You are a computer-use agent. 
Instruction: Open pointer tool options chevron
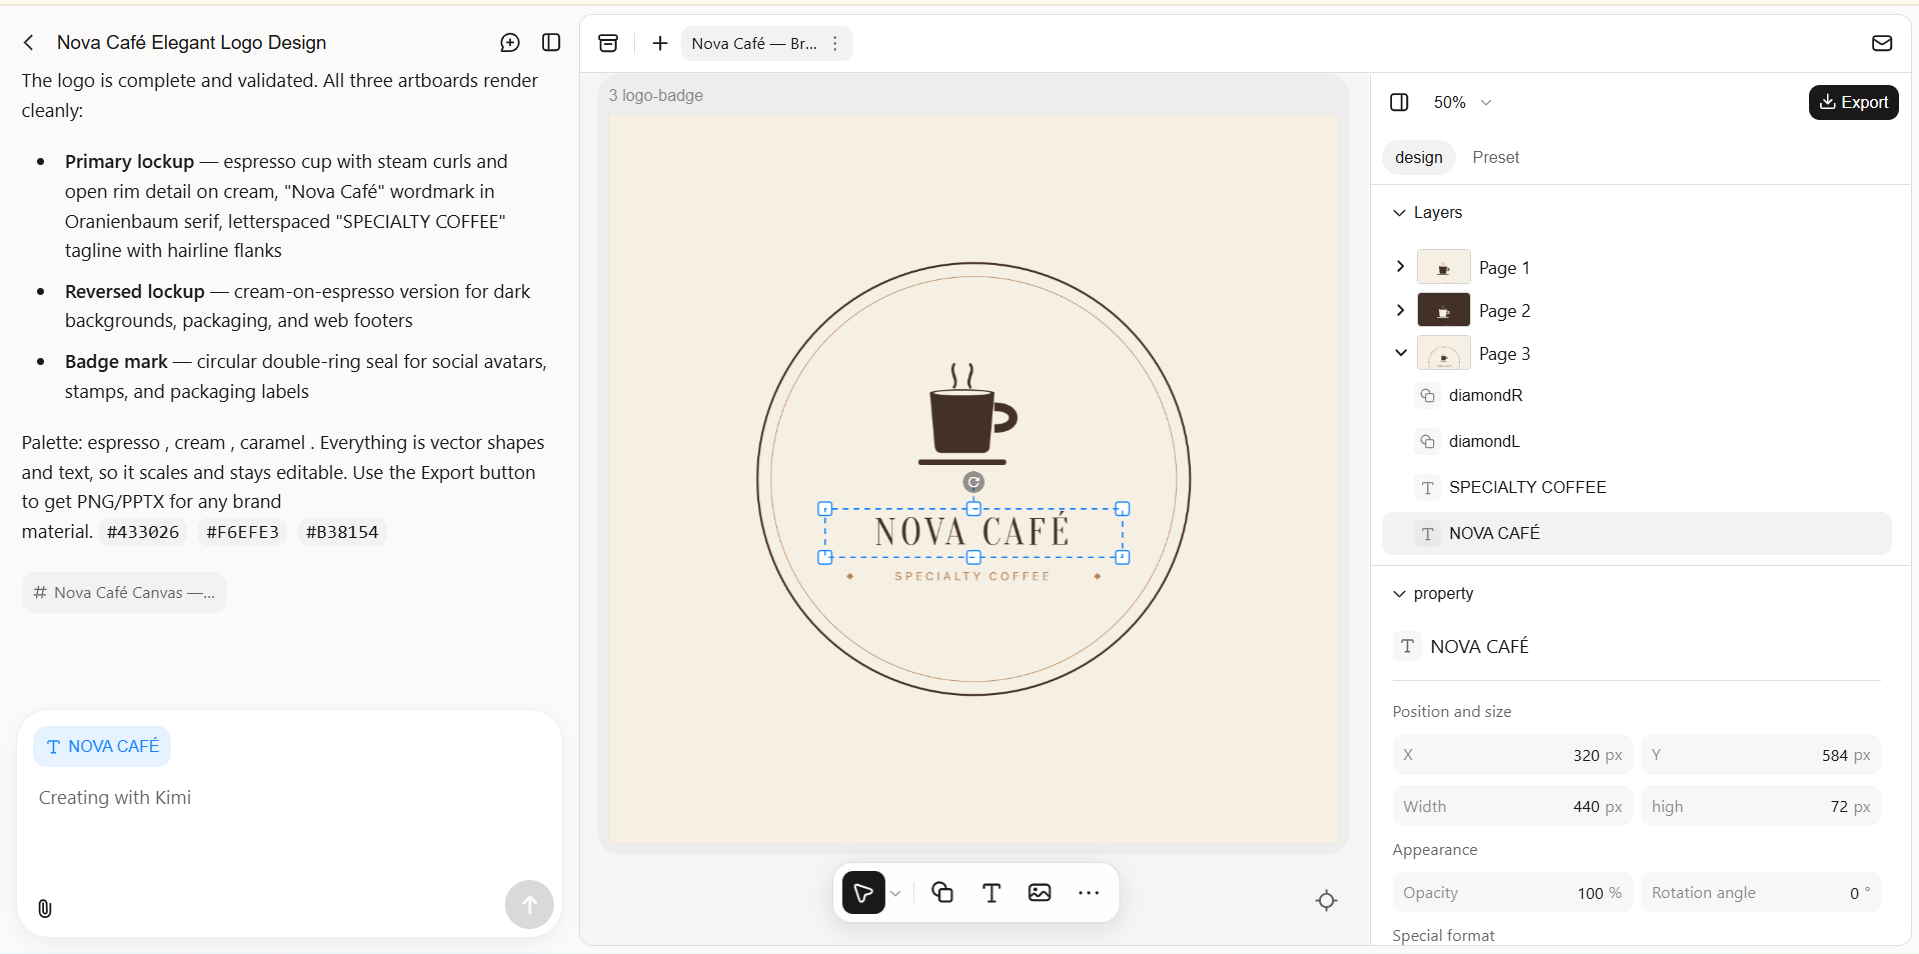click(896, 893)
